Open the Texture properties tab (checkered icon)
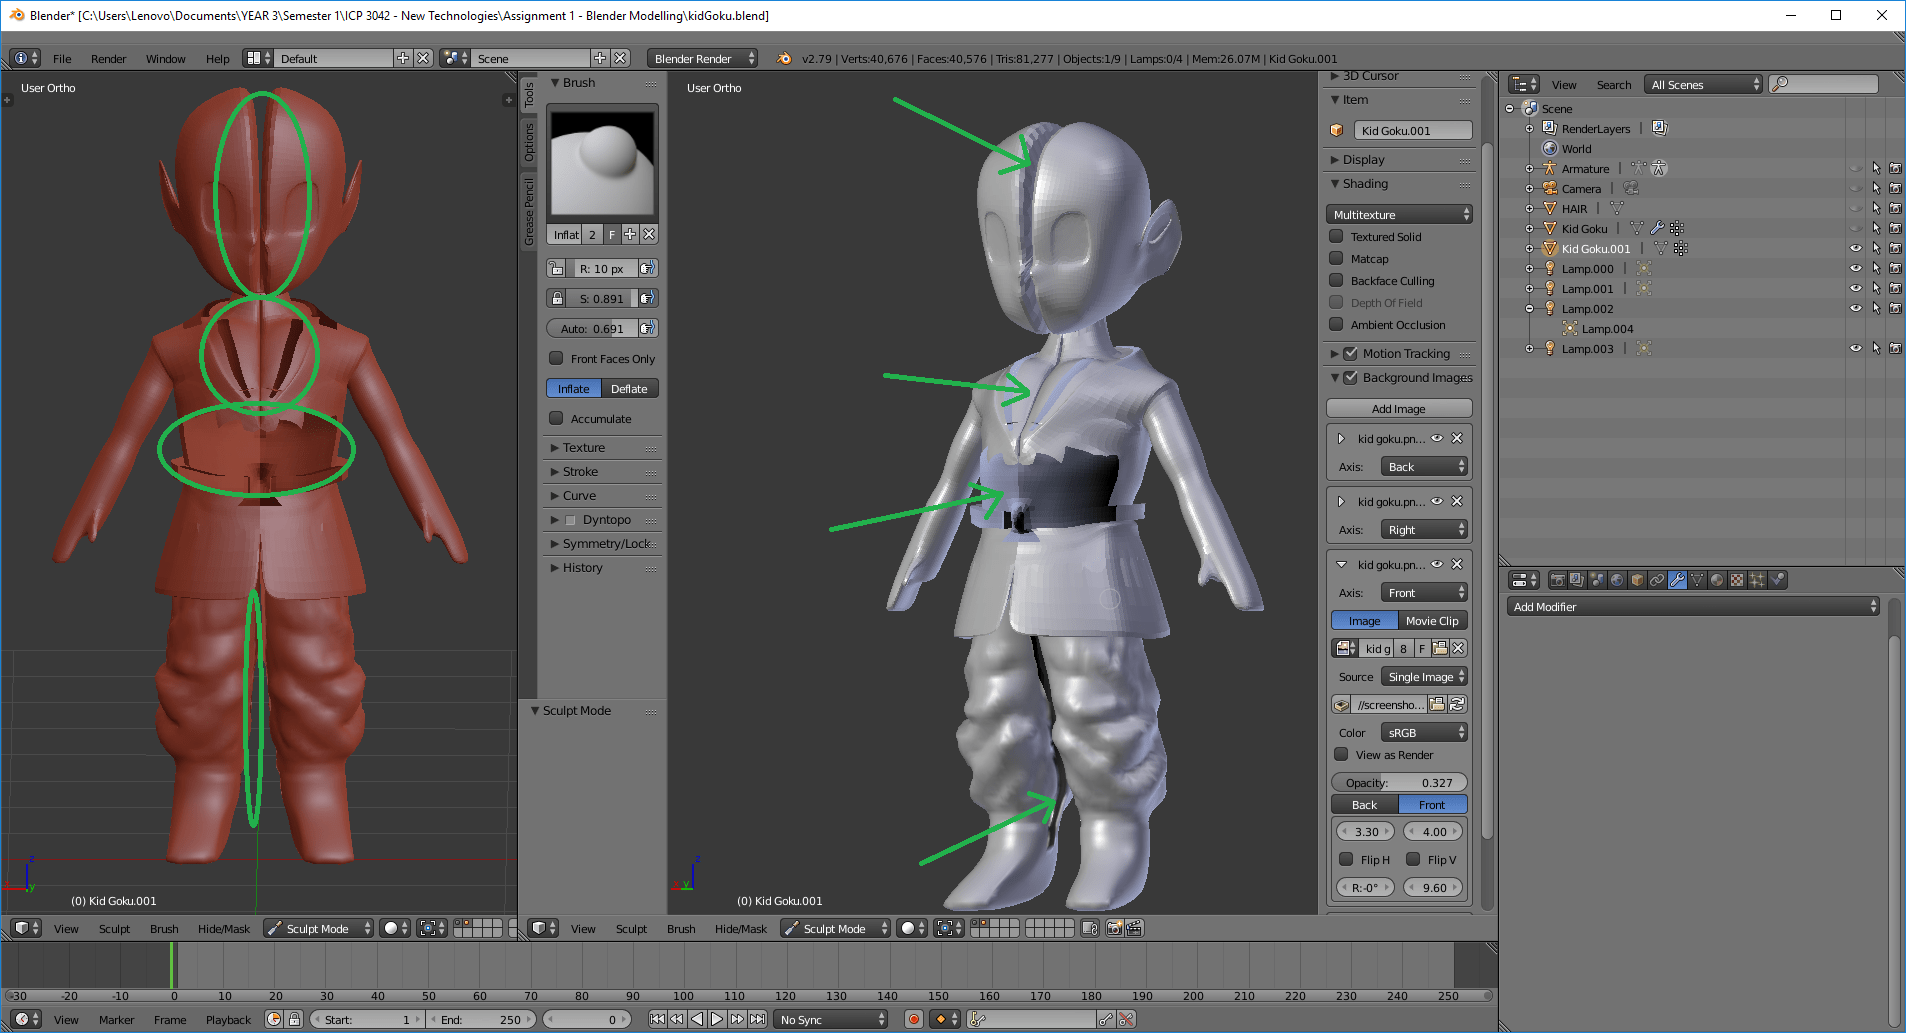The width and height of the screenshot is (1906, 1033). click(1738, 579)
